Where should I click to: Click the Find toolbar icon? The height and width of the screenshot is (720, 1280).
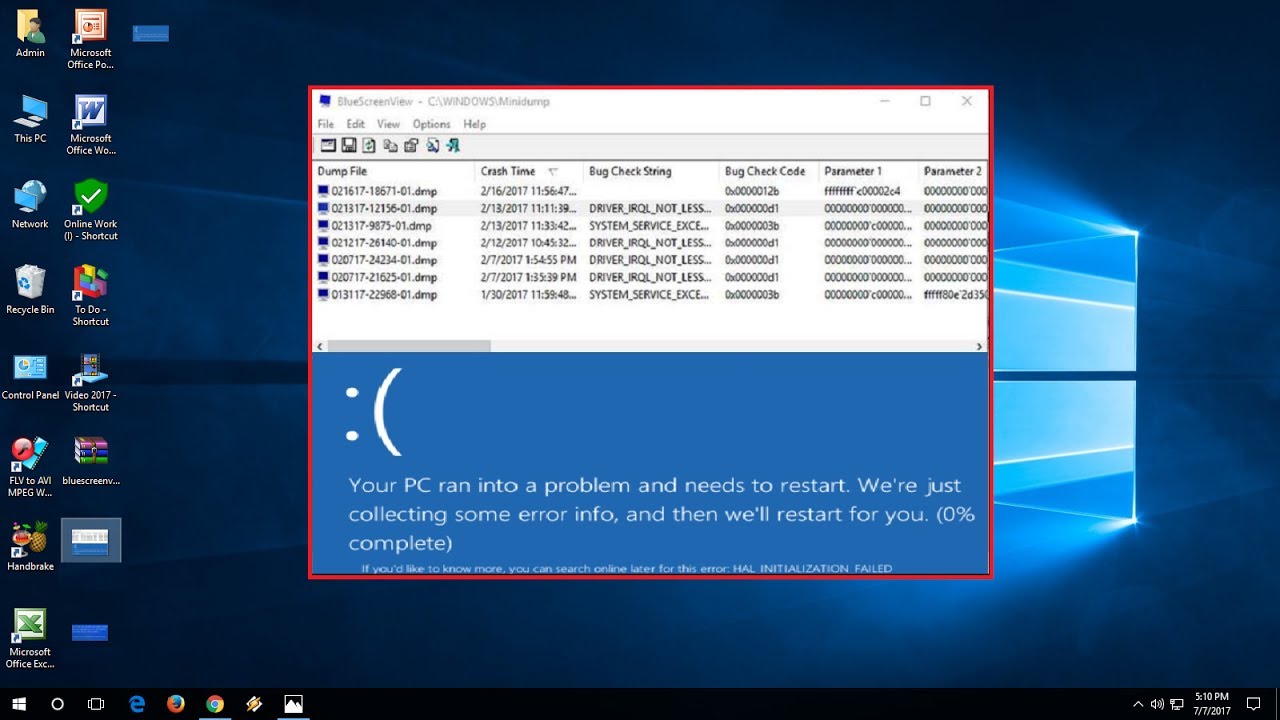pyautogui.click(x=432, y=146)
